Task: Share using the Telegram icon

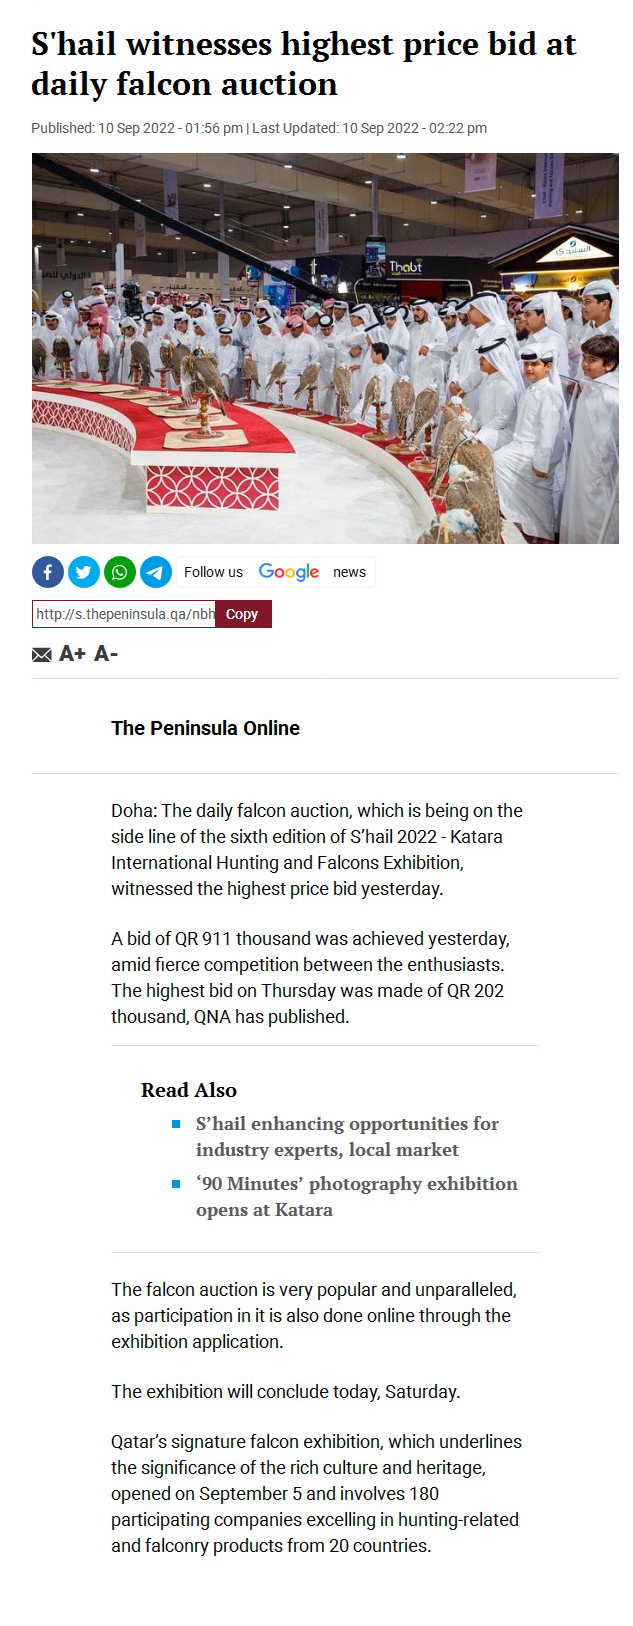Action: click(x=156, y=572)
